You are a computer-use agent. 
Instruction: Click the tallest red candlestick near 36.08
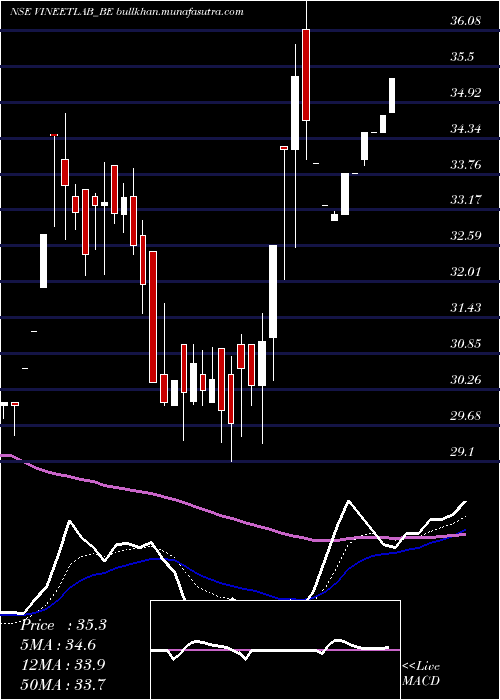[306, 75]
